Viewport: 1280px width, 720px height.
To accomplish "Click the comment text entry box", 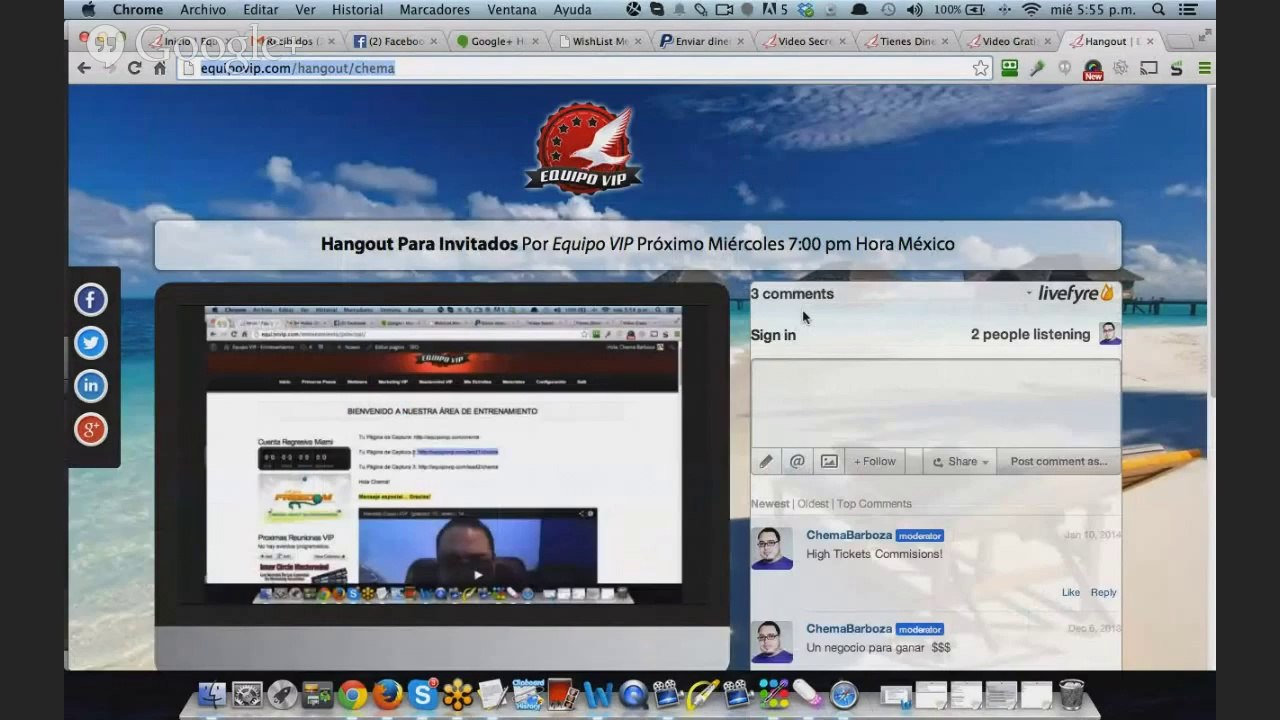I will (x=935, y=404).
